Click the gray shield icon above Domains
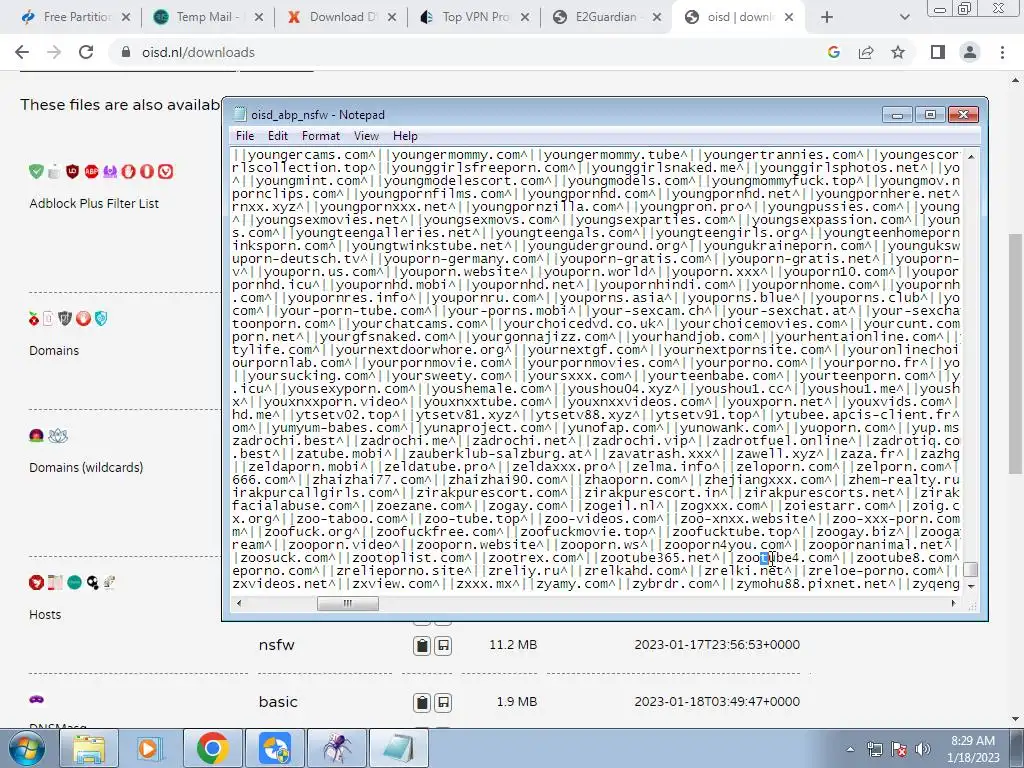This screenshot has height=768, width=1024. click(x=65, y=319)
